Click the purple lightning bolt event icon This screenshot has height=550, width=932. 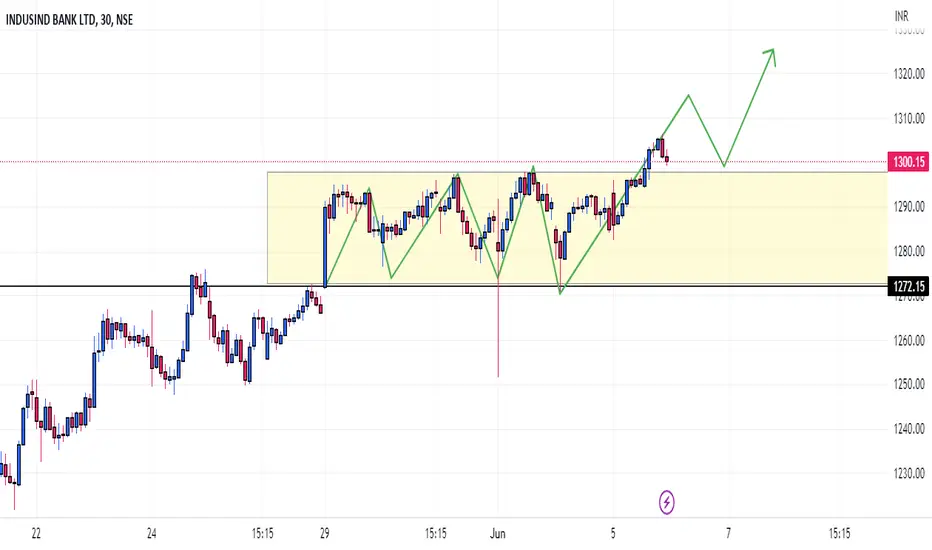point(666,502)
